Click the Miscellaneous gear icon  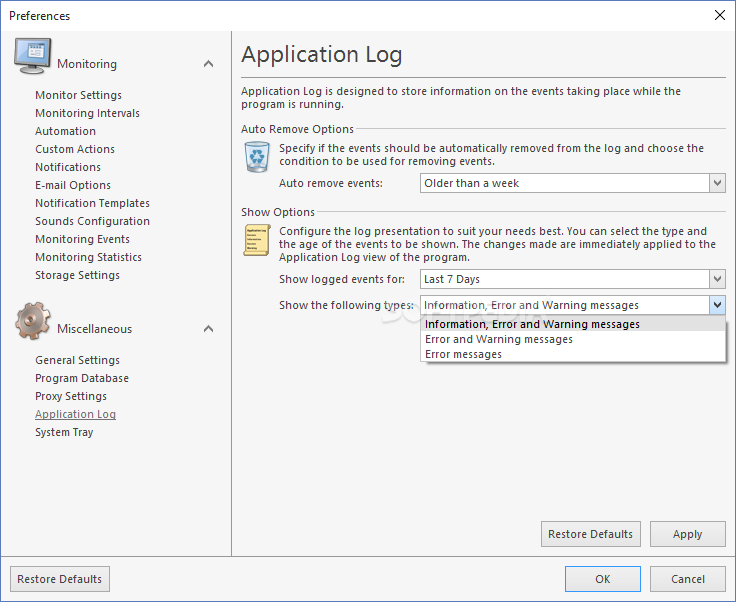point(32,321)
